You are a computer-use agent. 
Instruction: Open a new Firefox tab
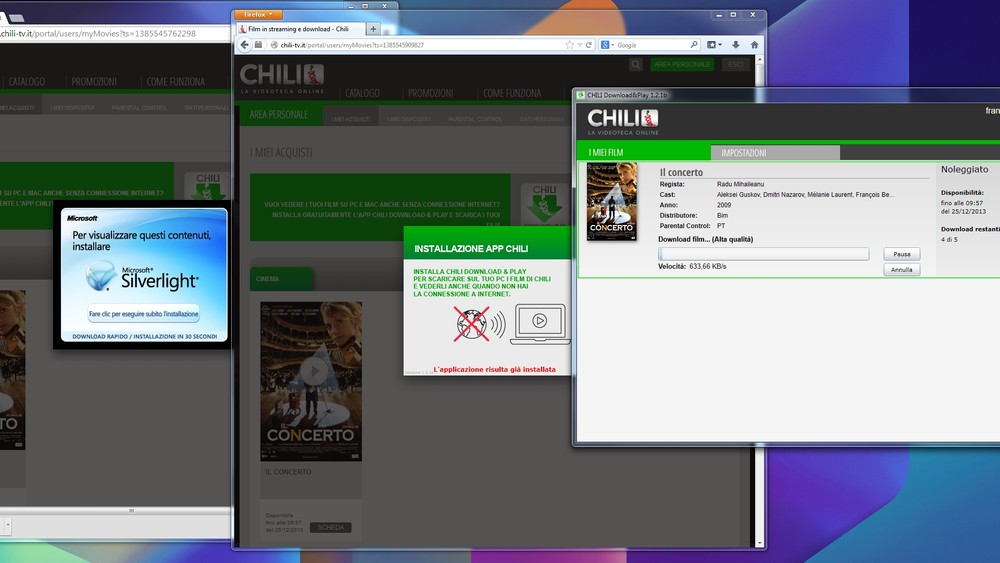click(x=373, y=30)
